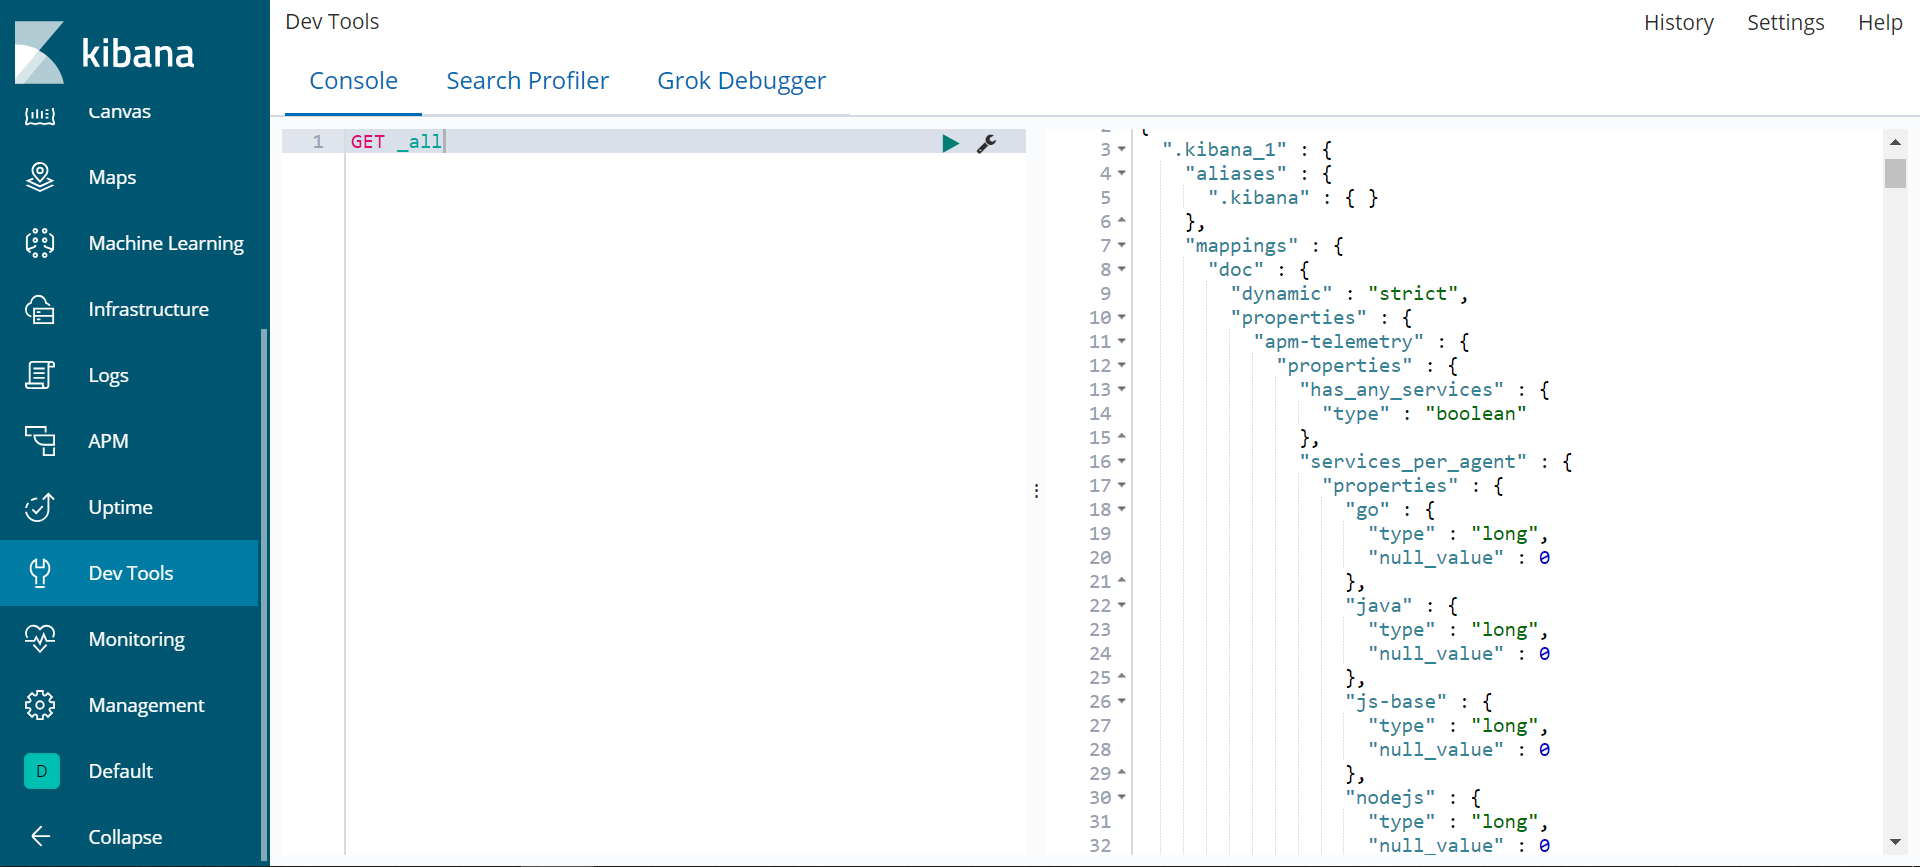Screen dimensions: 1920x867
Task: Click the "boolean" value on line 14
Action: 1476,413
